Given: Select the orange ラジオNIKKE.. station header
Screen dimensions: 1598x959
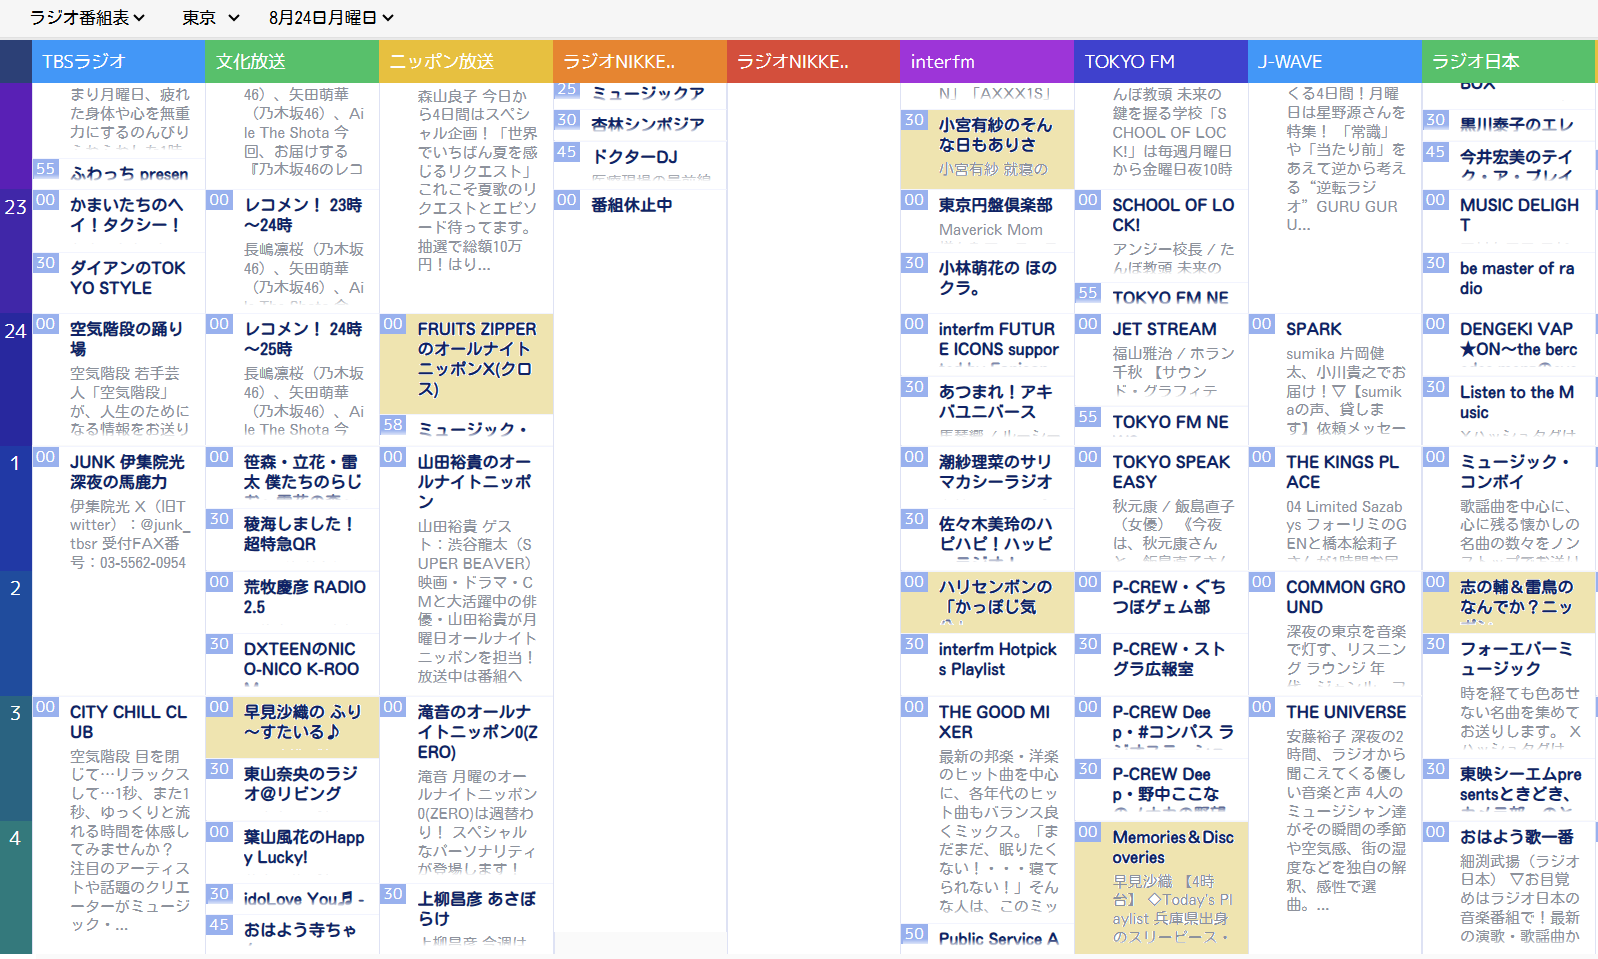Looking at the screenshot, I should pos(640,62).
